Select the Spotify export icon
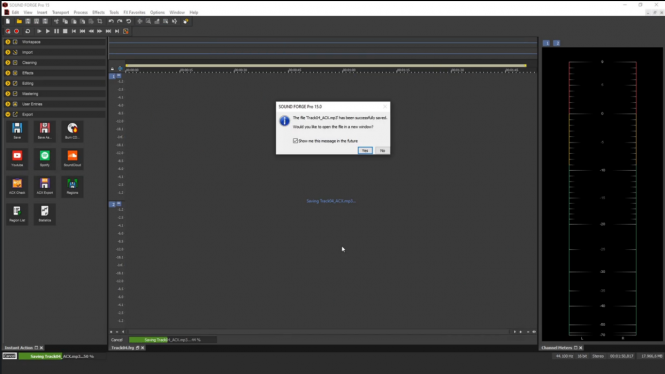 (x=45, y=158)
